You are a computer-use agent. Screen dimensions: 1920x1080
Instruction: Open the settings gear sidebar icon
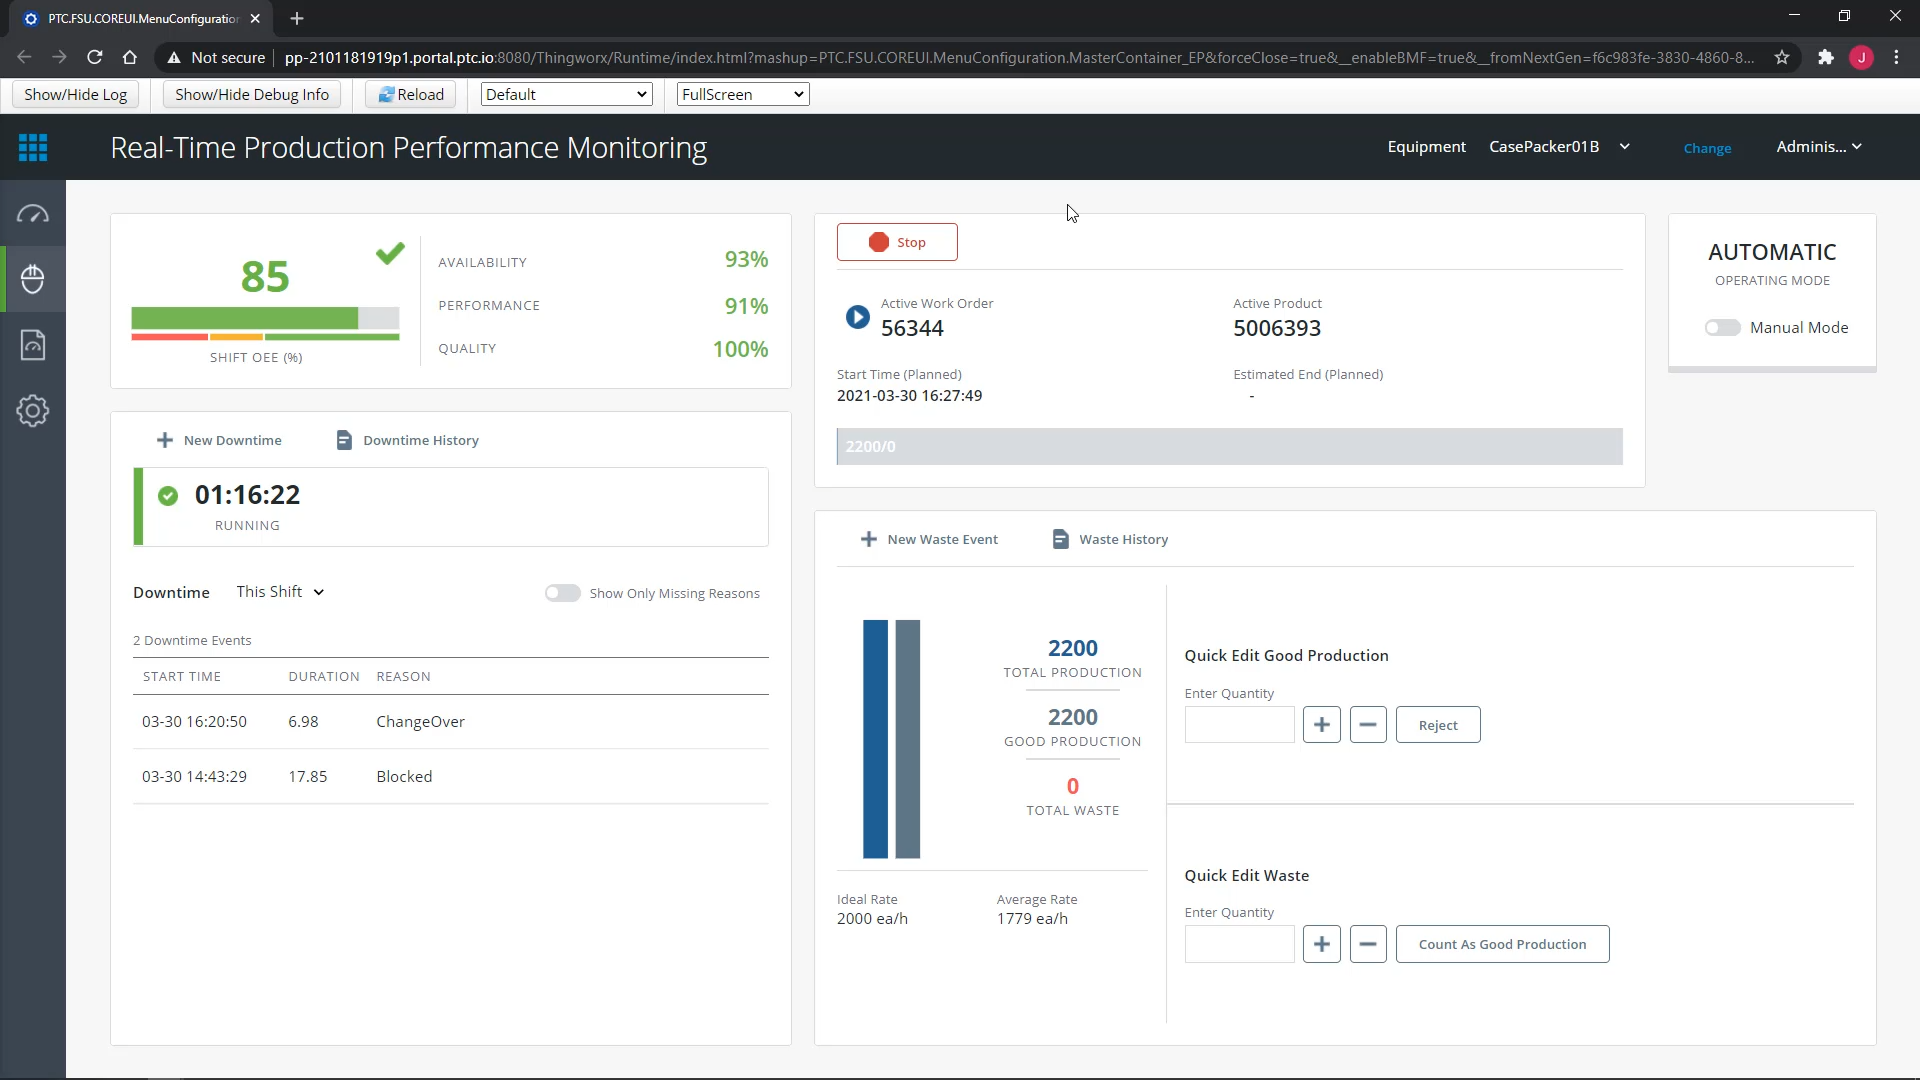tap(33, 411)
